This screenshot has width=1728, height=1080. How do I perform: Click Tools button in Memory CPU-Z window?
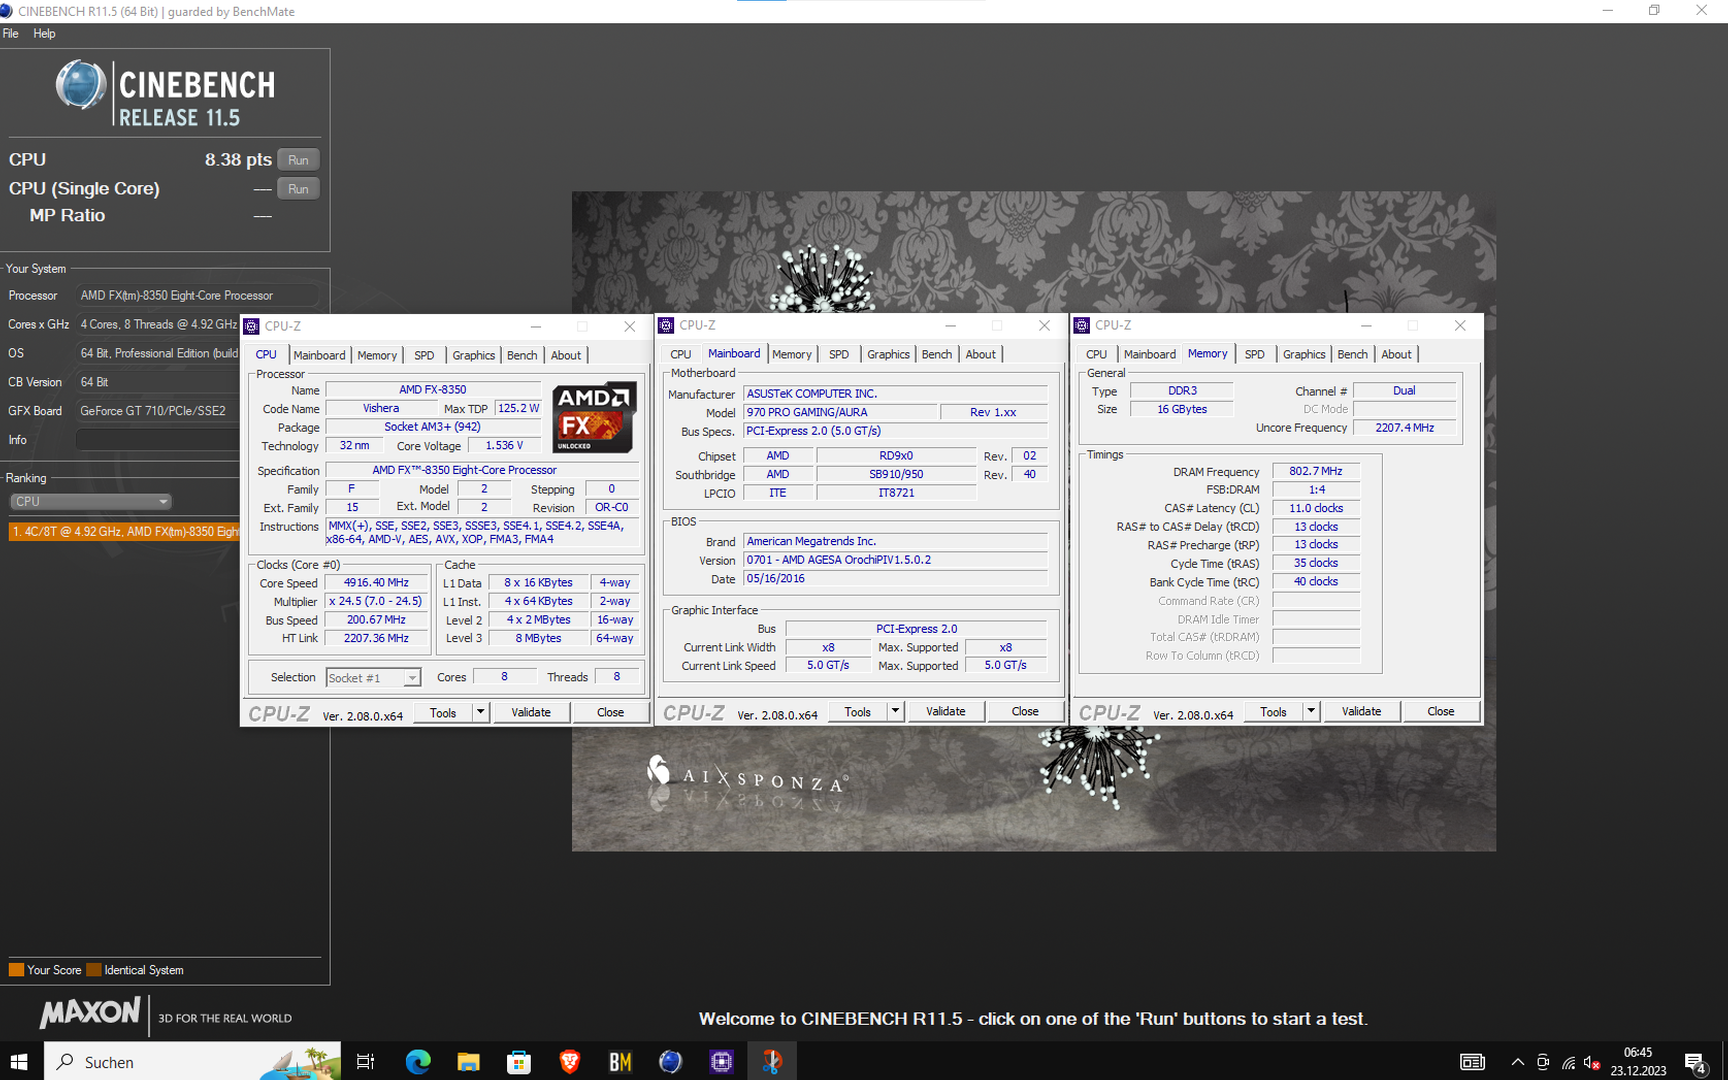point(1274,711)
